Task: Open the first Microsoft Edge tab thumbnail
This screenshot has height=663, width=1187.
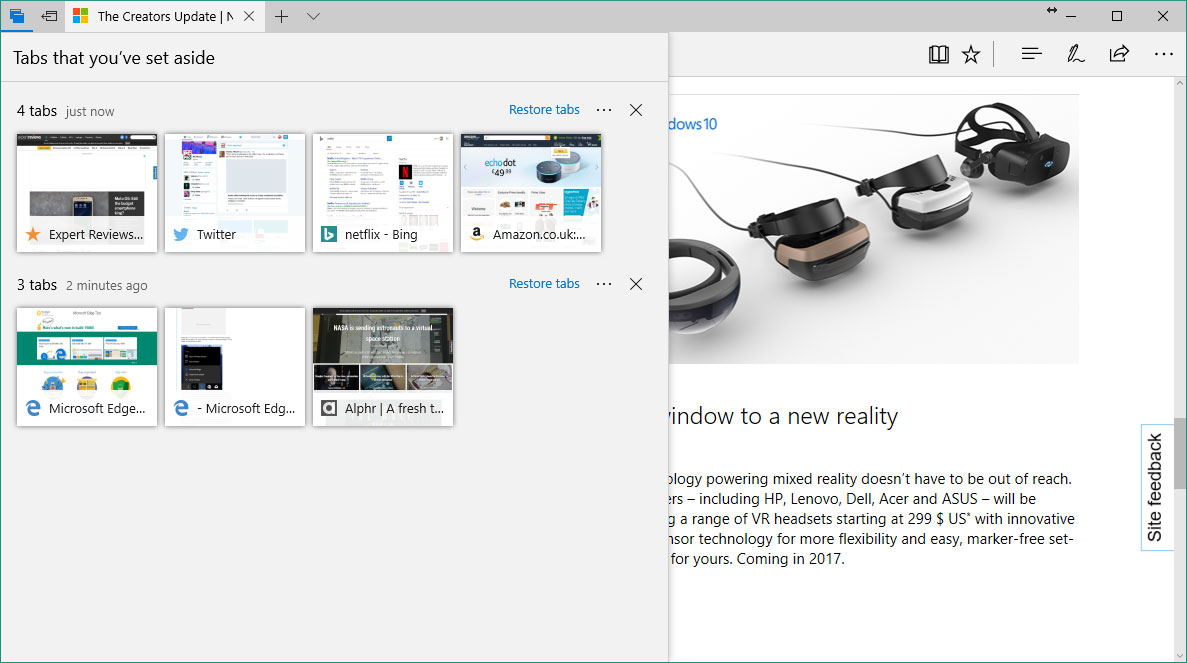Action: click(87, 366)
